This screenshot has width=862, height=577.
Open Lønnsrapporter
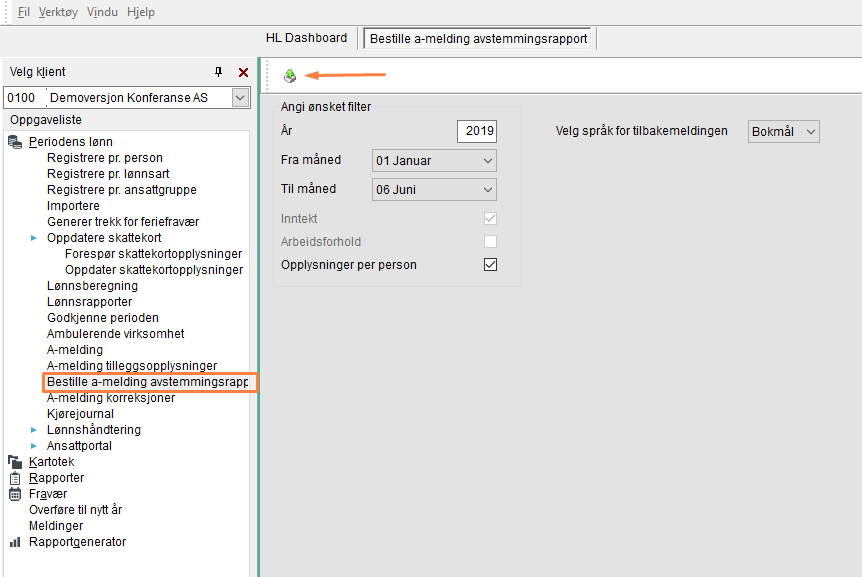[89, 302]
